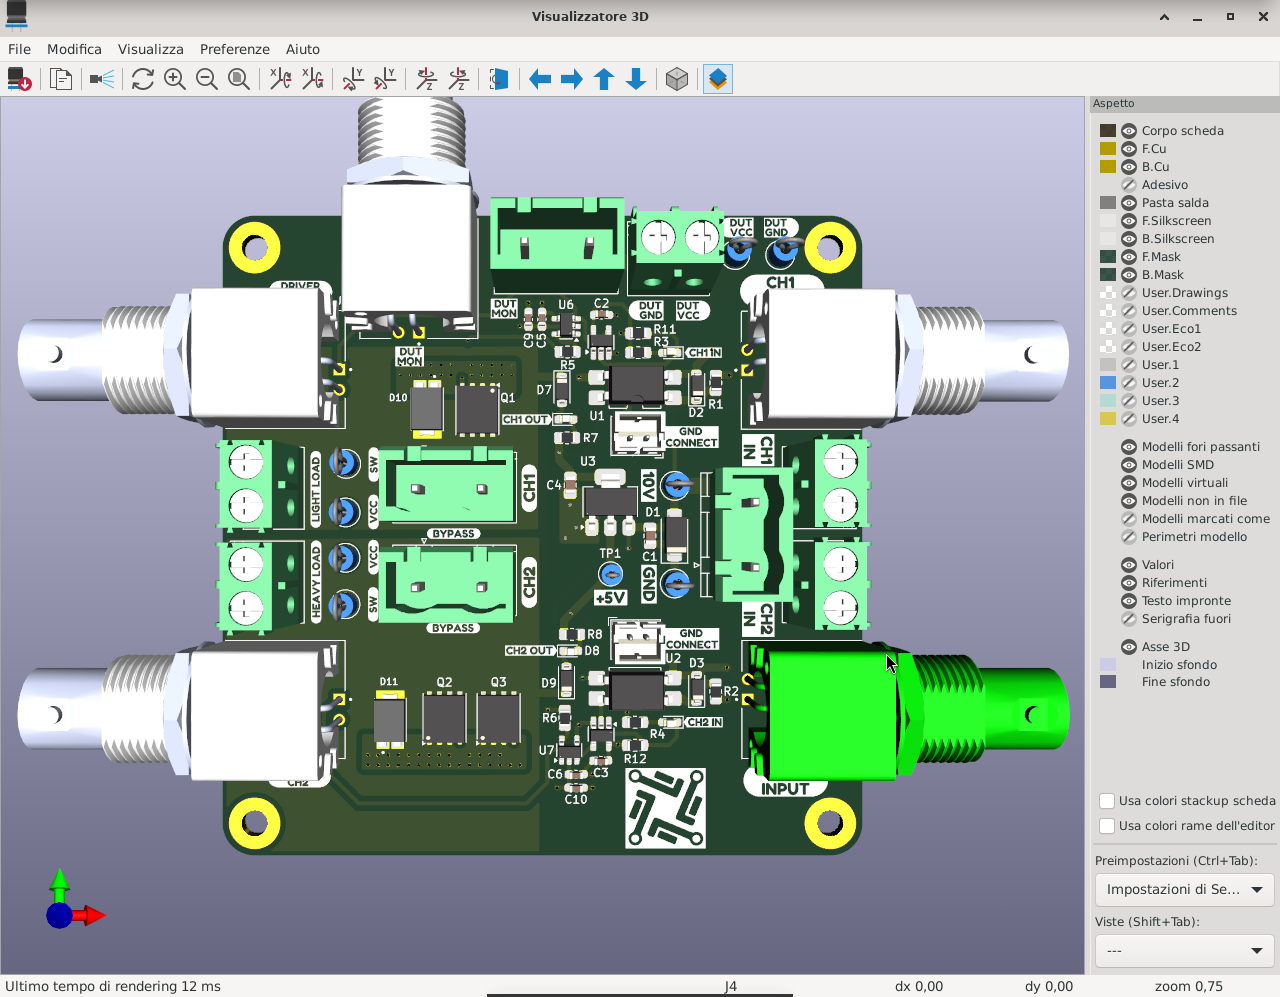Check 'Usa colori rame dell'editor' option
Image resolution: width=1280 pixels, height=997 pixels.
point(1107,826)
